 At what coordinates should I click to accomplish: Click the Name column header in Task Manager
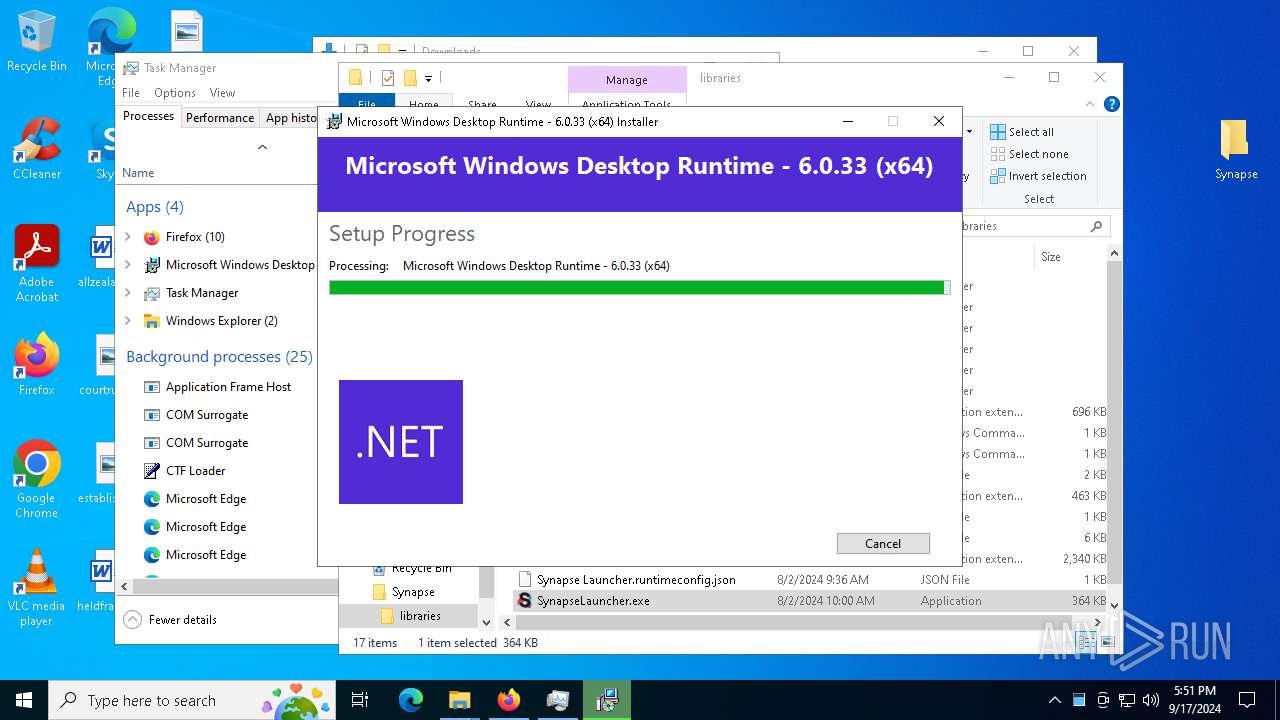pos(138,173)
